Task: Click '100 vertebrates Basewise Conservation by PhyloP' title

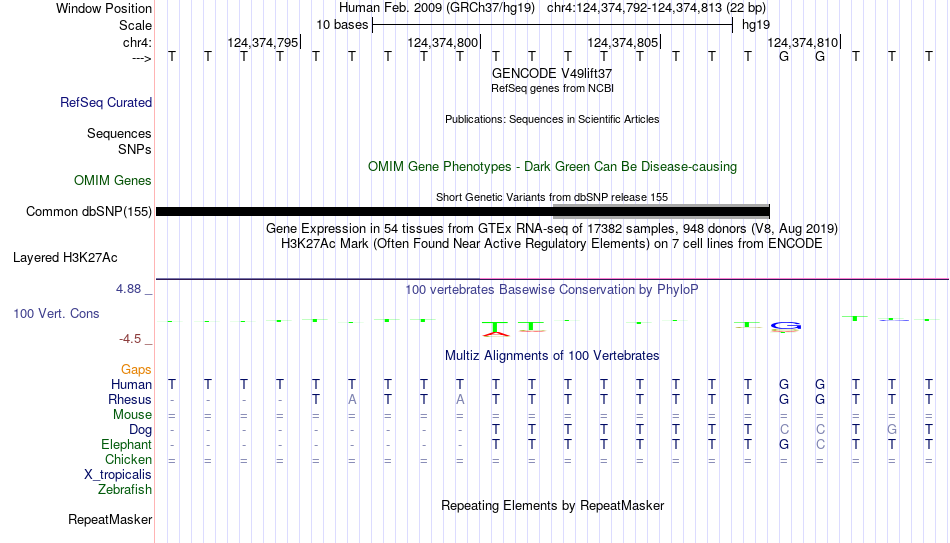Action: (552, 290)
